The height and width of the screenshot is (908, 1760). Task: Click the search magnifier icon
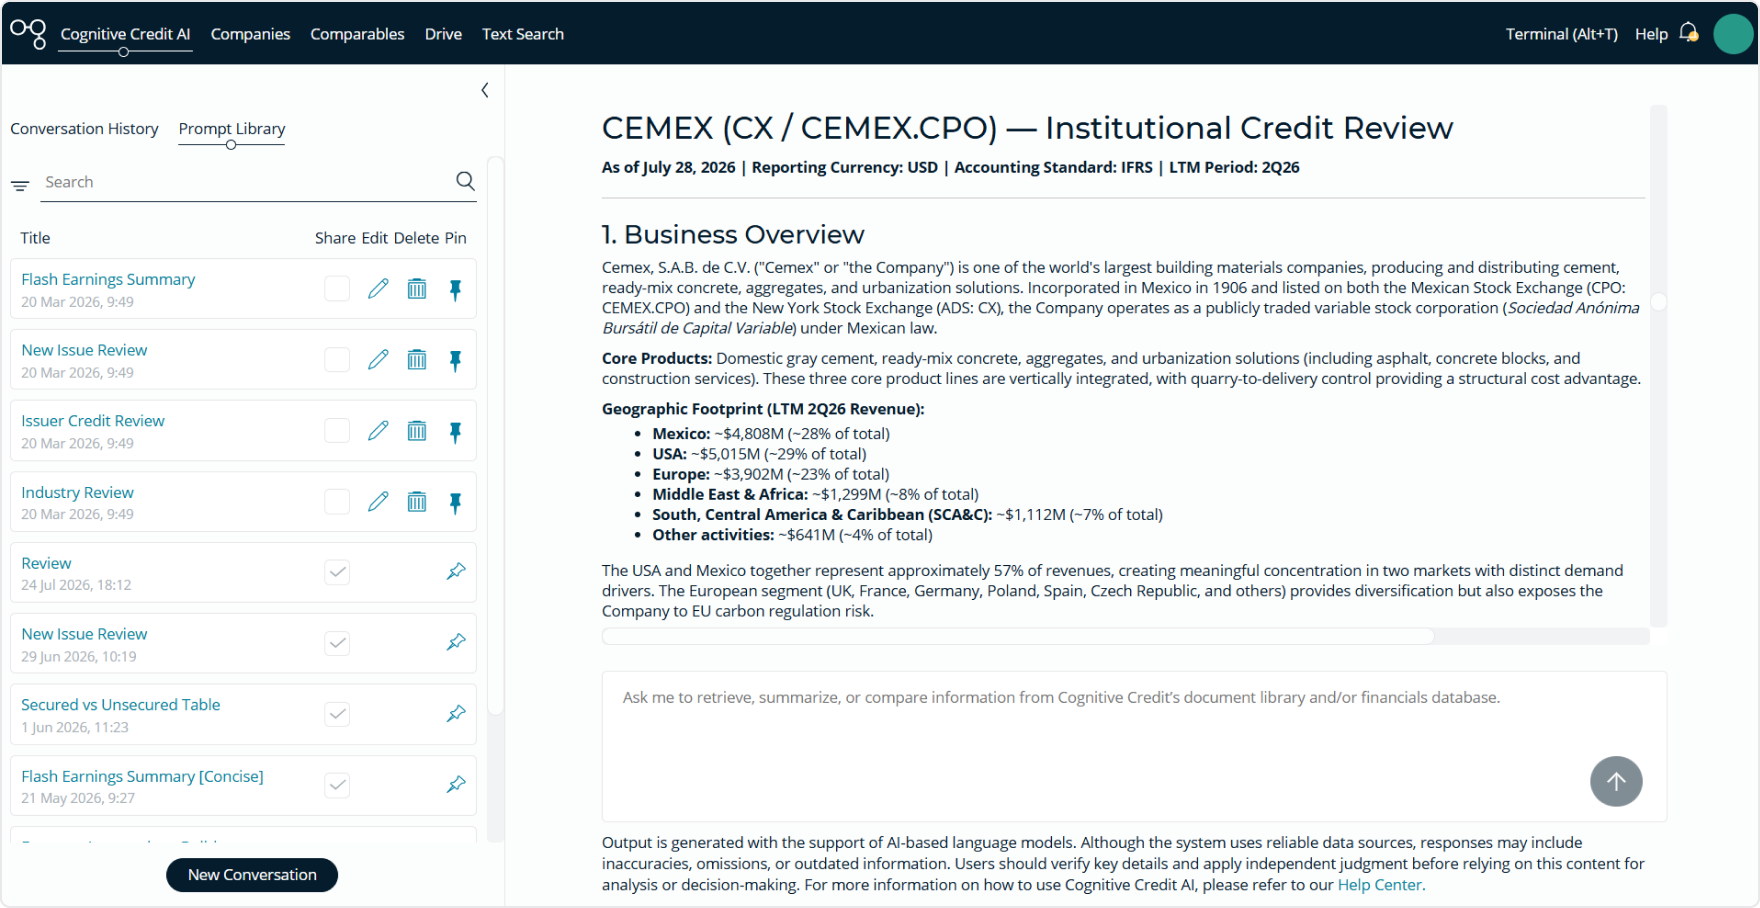click(465, 181)
